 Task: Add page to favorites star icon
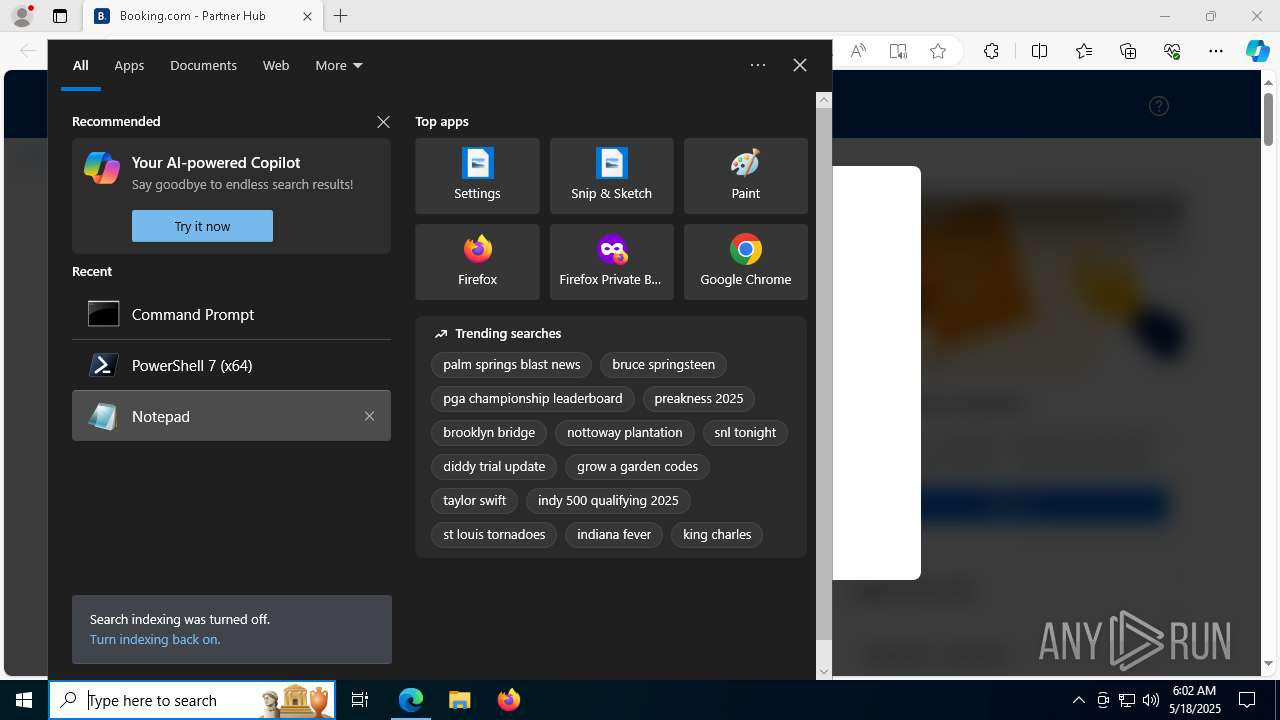tap(938, 51)
